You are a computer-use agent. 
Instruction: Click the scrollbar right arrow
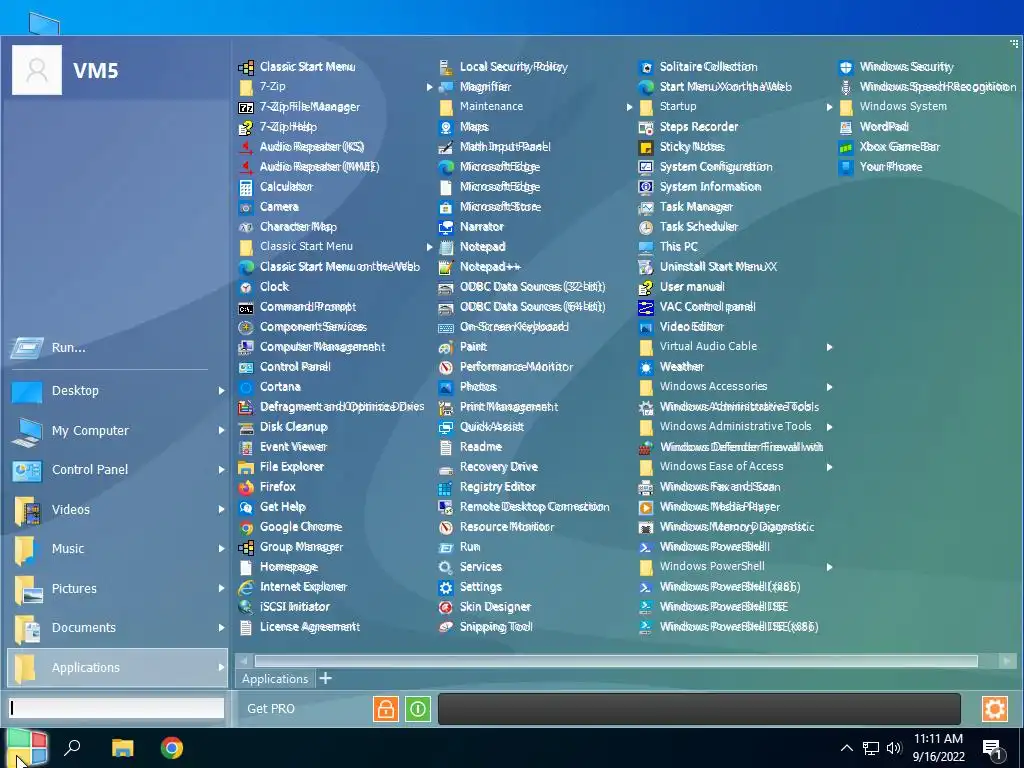(x=1007, y=662)
